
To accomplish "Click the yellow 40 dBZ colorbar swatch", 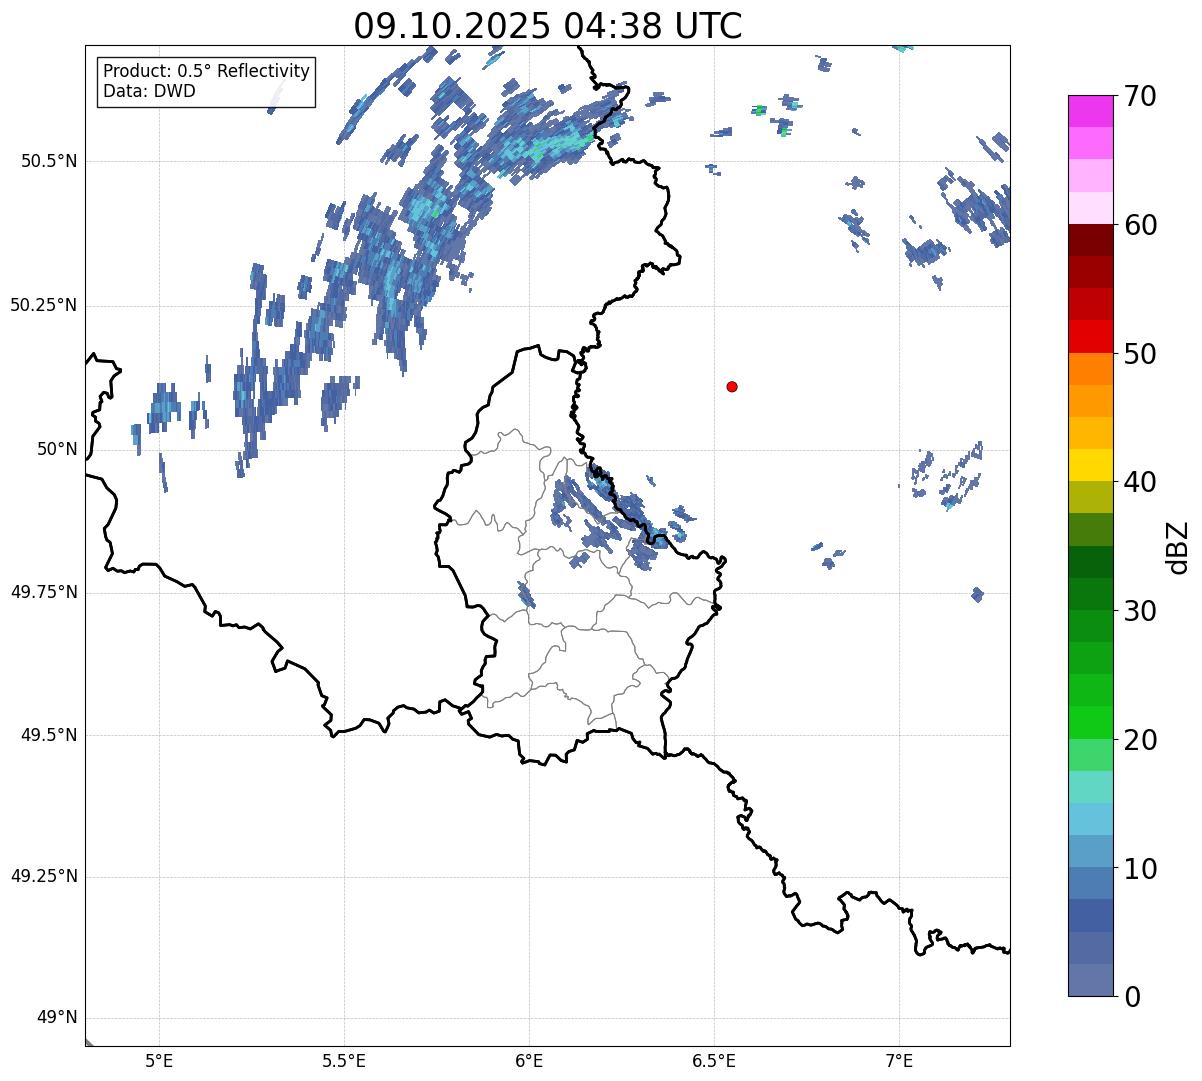I will [1090, 465].
